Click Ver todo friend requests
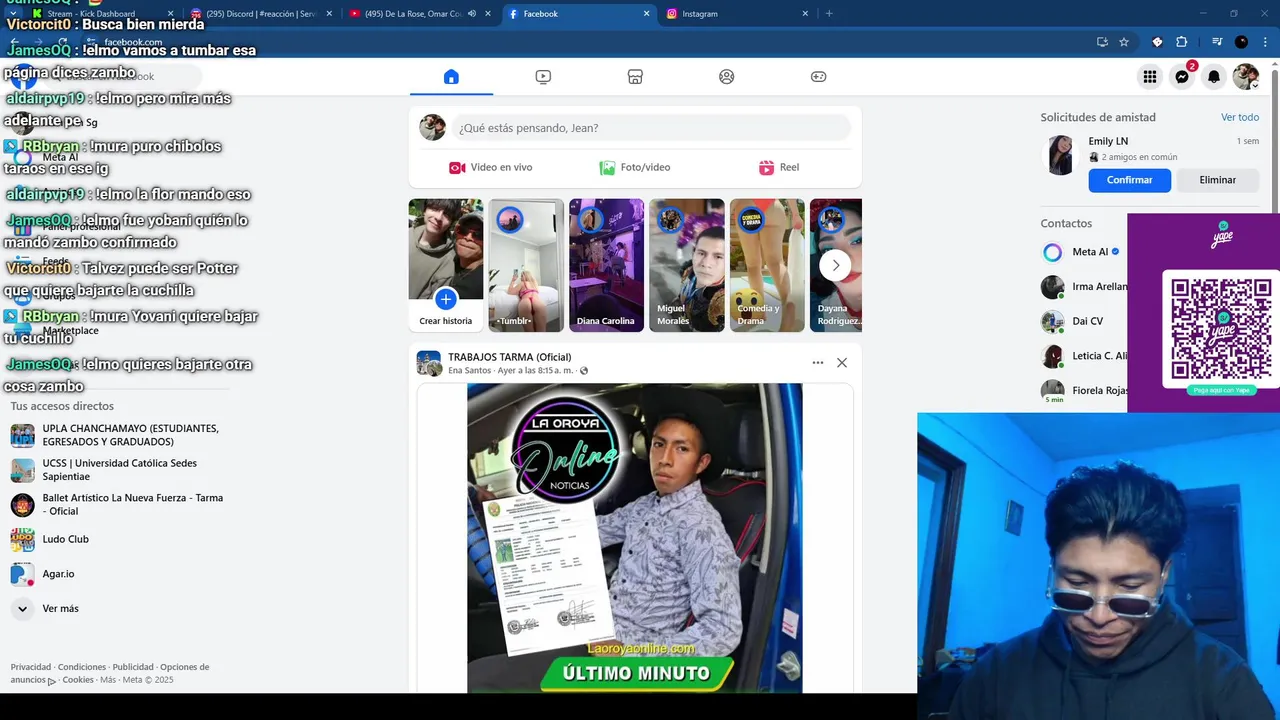 [x=1240, y=117]
